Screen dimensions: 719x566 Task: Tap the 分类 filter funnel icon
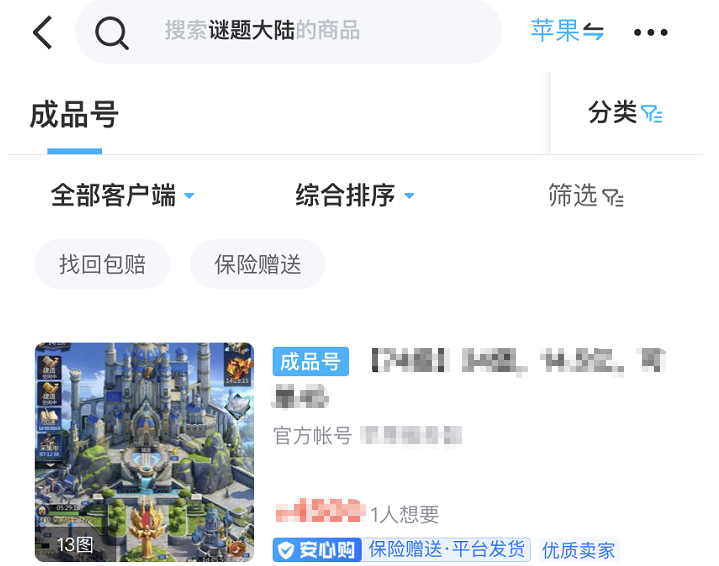[x=652, y=114]
